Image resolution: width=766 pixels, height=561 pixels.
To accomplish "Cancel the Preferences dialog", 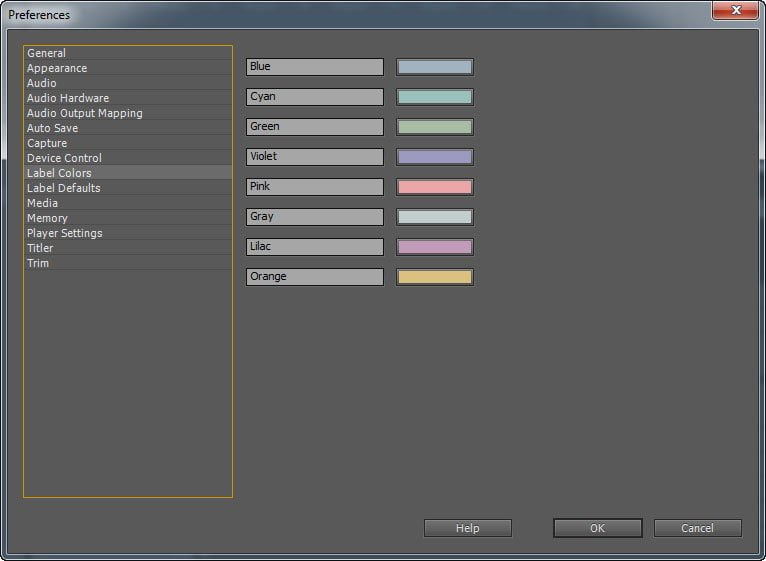I will coord(698,528).
